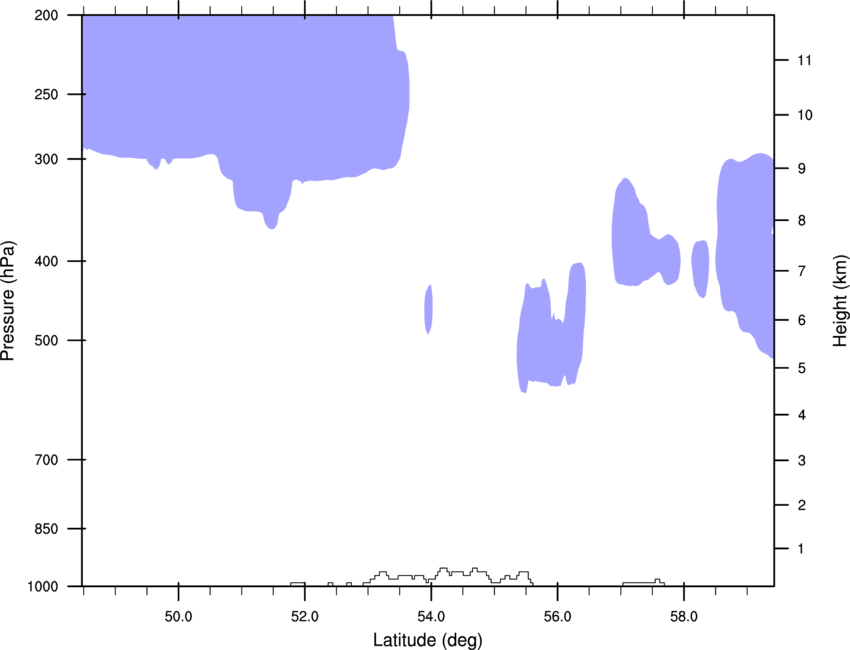This screenshot has width=850, height=650.
Task: Click the low terrain outline near latitude 57.5
Action: pyautogui.click(x=643, y=583)
